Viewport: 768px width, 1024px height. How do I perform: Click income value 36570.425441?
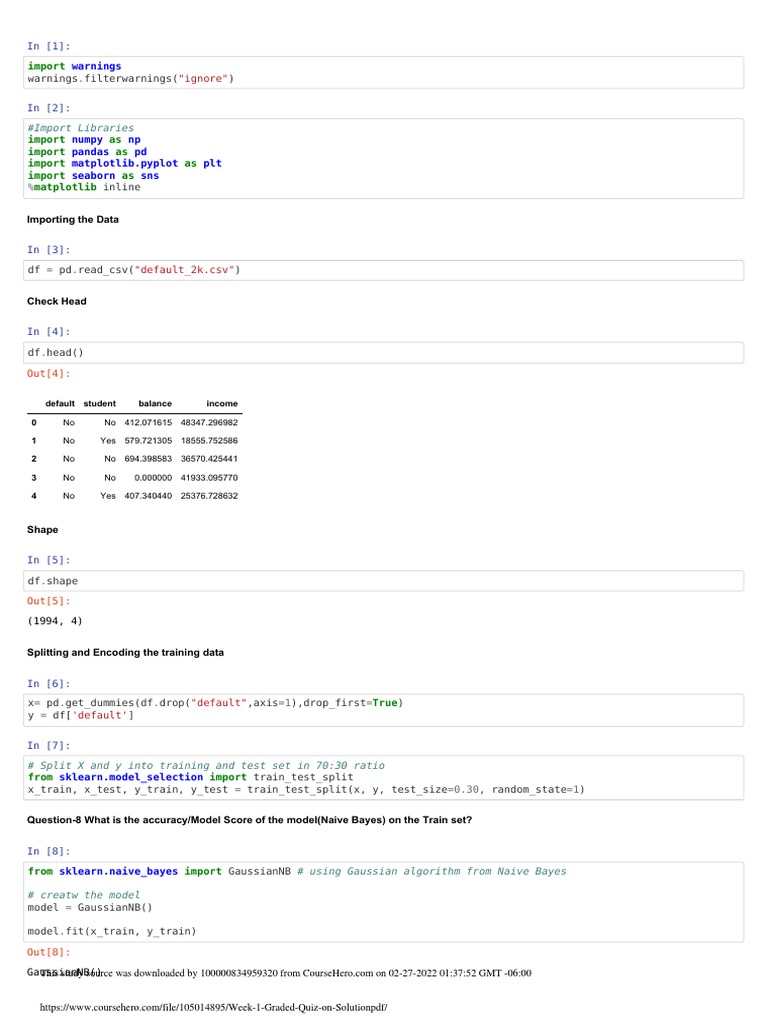point(209,459)
